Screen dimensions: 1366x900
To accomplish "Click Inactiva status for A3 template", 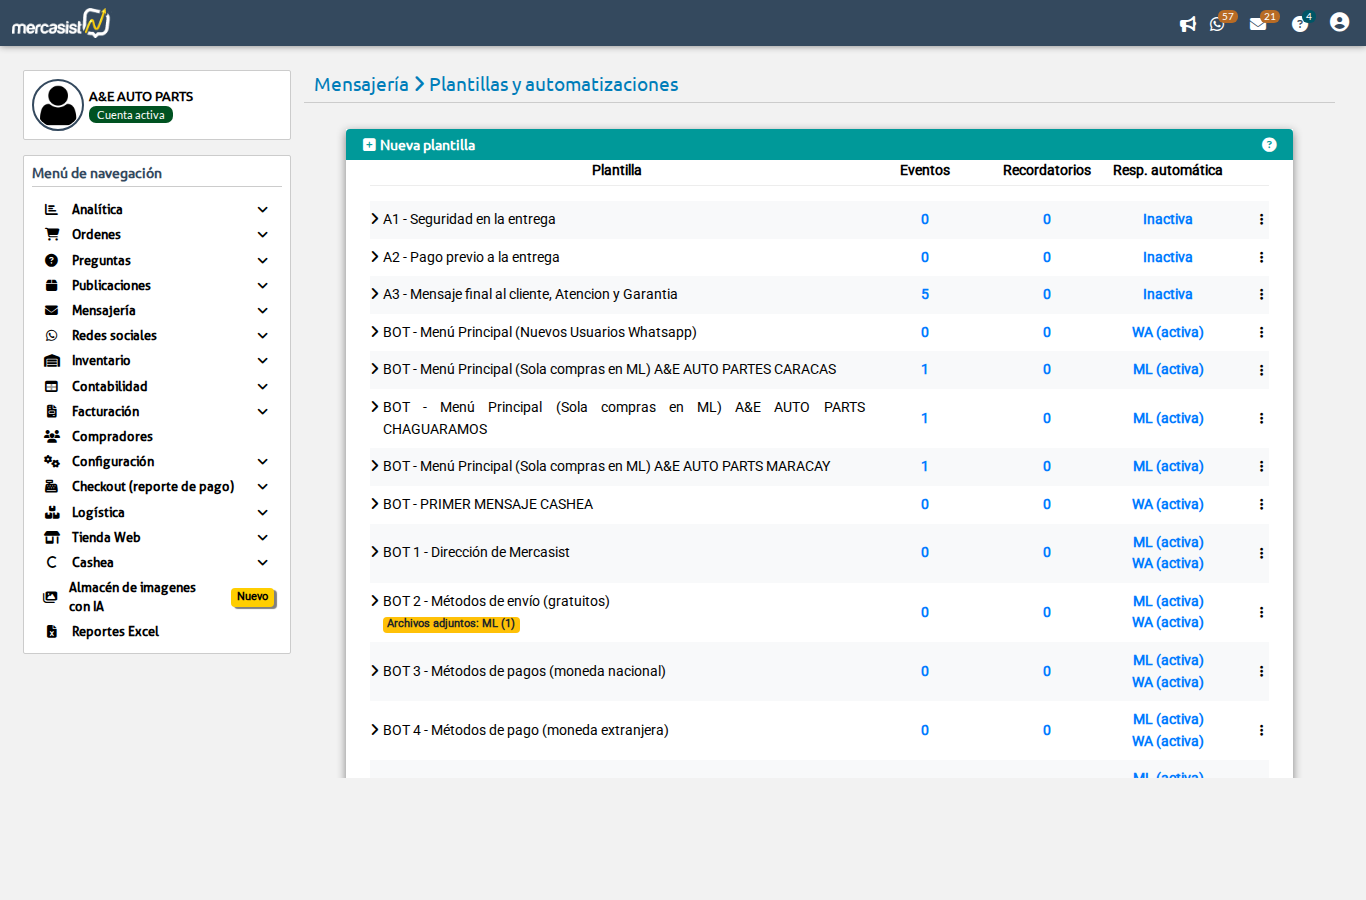I will (1167, 294).
